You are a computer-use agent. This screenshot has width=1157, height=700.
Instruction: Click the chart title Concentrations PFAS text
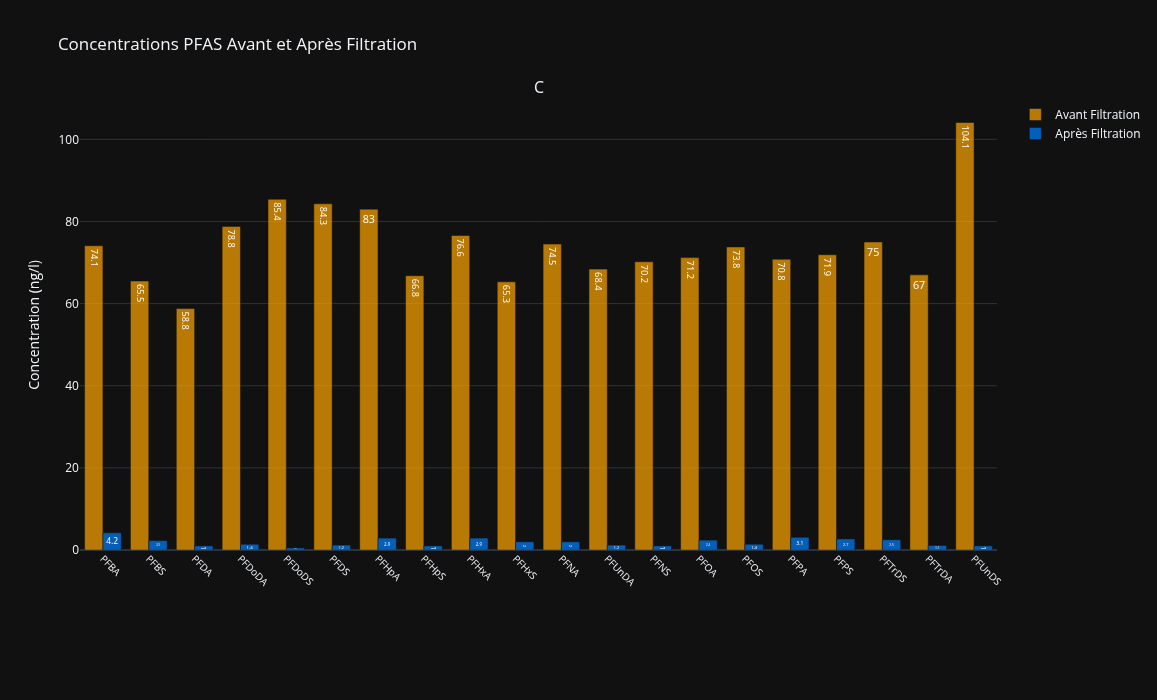pyautogui.click(x=237, y=45)
